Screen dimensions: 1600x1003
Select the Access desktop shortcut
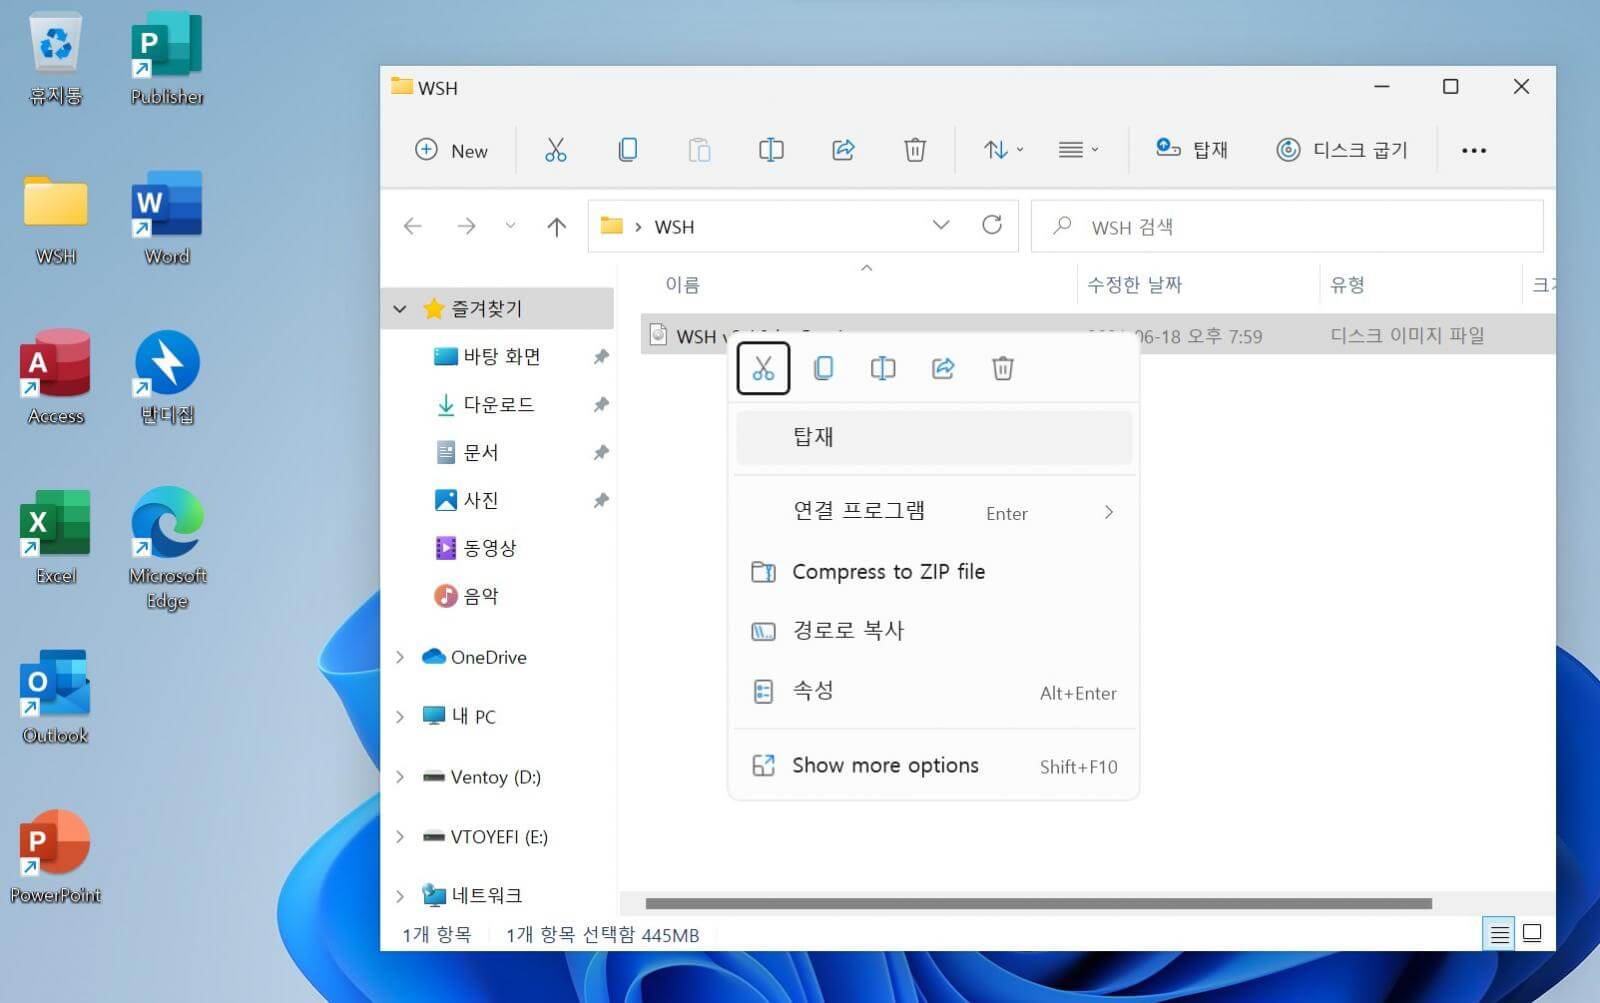tap(56, 378)
